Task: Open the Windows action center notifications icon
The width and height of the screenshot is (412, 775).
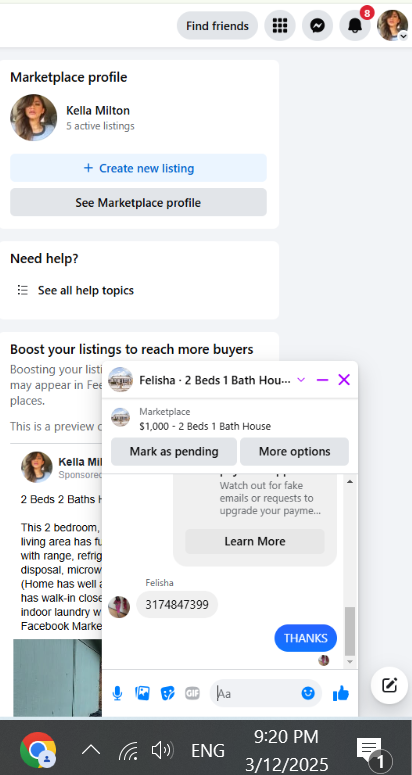Action: 373,752
